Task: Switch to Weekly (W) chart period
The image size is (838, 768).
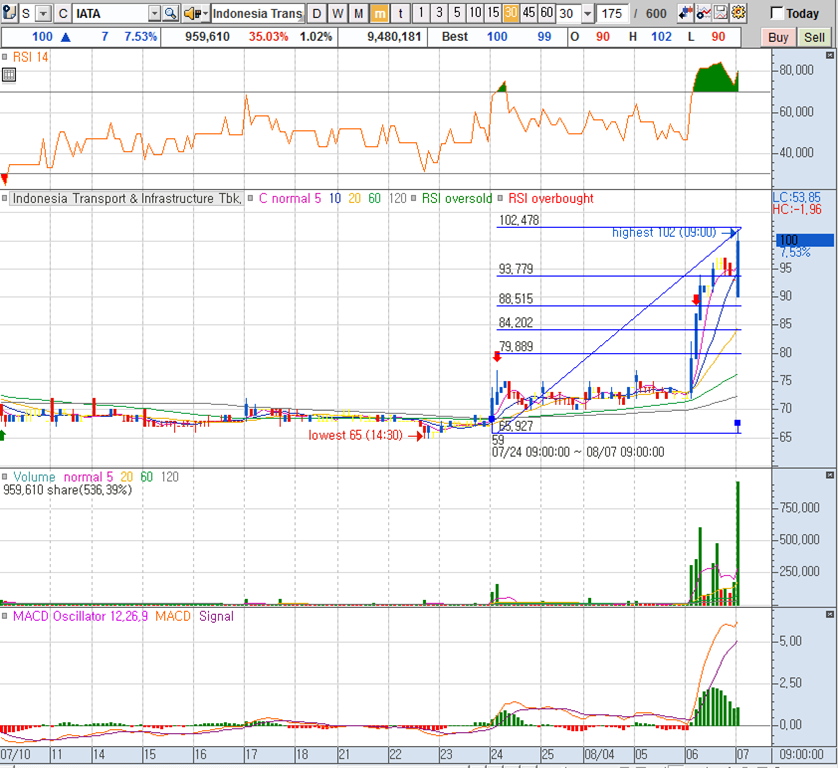Action: pyautogui.click(x=337, y=13)
